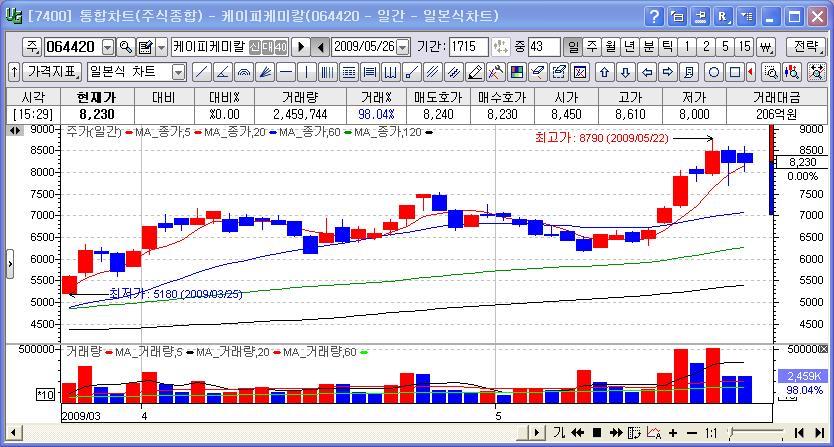Click the fast-forward double-right arrow control
The width and height of the screenshot is (834, 447).
[615, 433]
